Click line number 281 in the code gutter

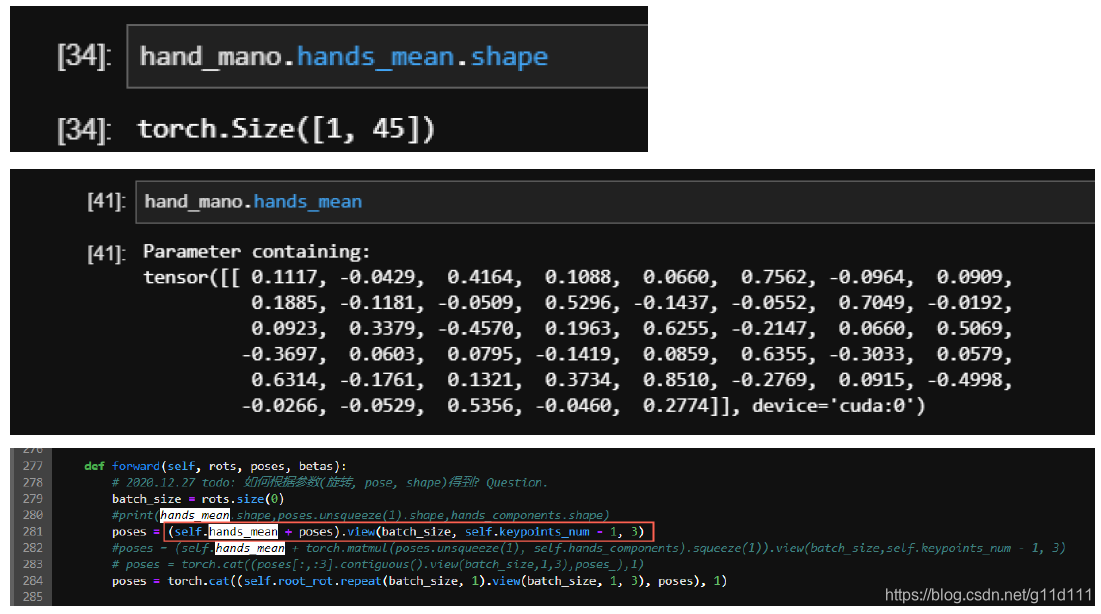pyautogui.click(x=32, y=532)
